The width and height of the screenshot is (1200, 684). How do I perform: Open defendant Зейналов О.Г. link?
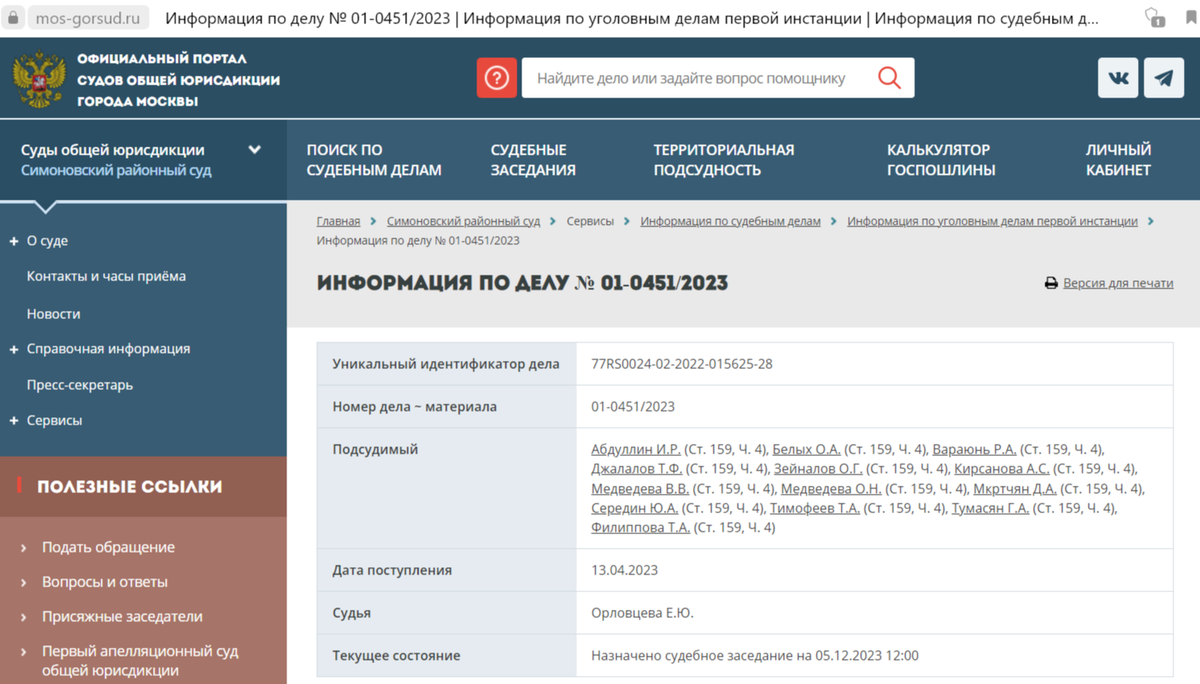coord(817,469)
